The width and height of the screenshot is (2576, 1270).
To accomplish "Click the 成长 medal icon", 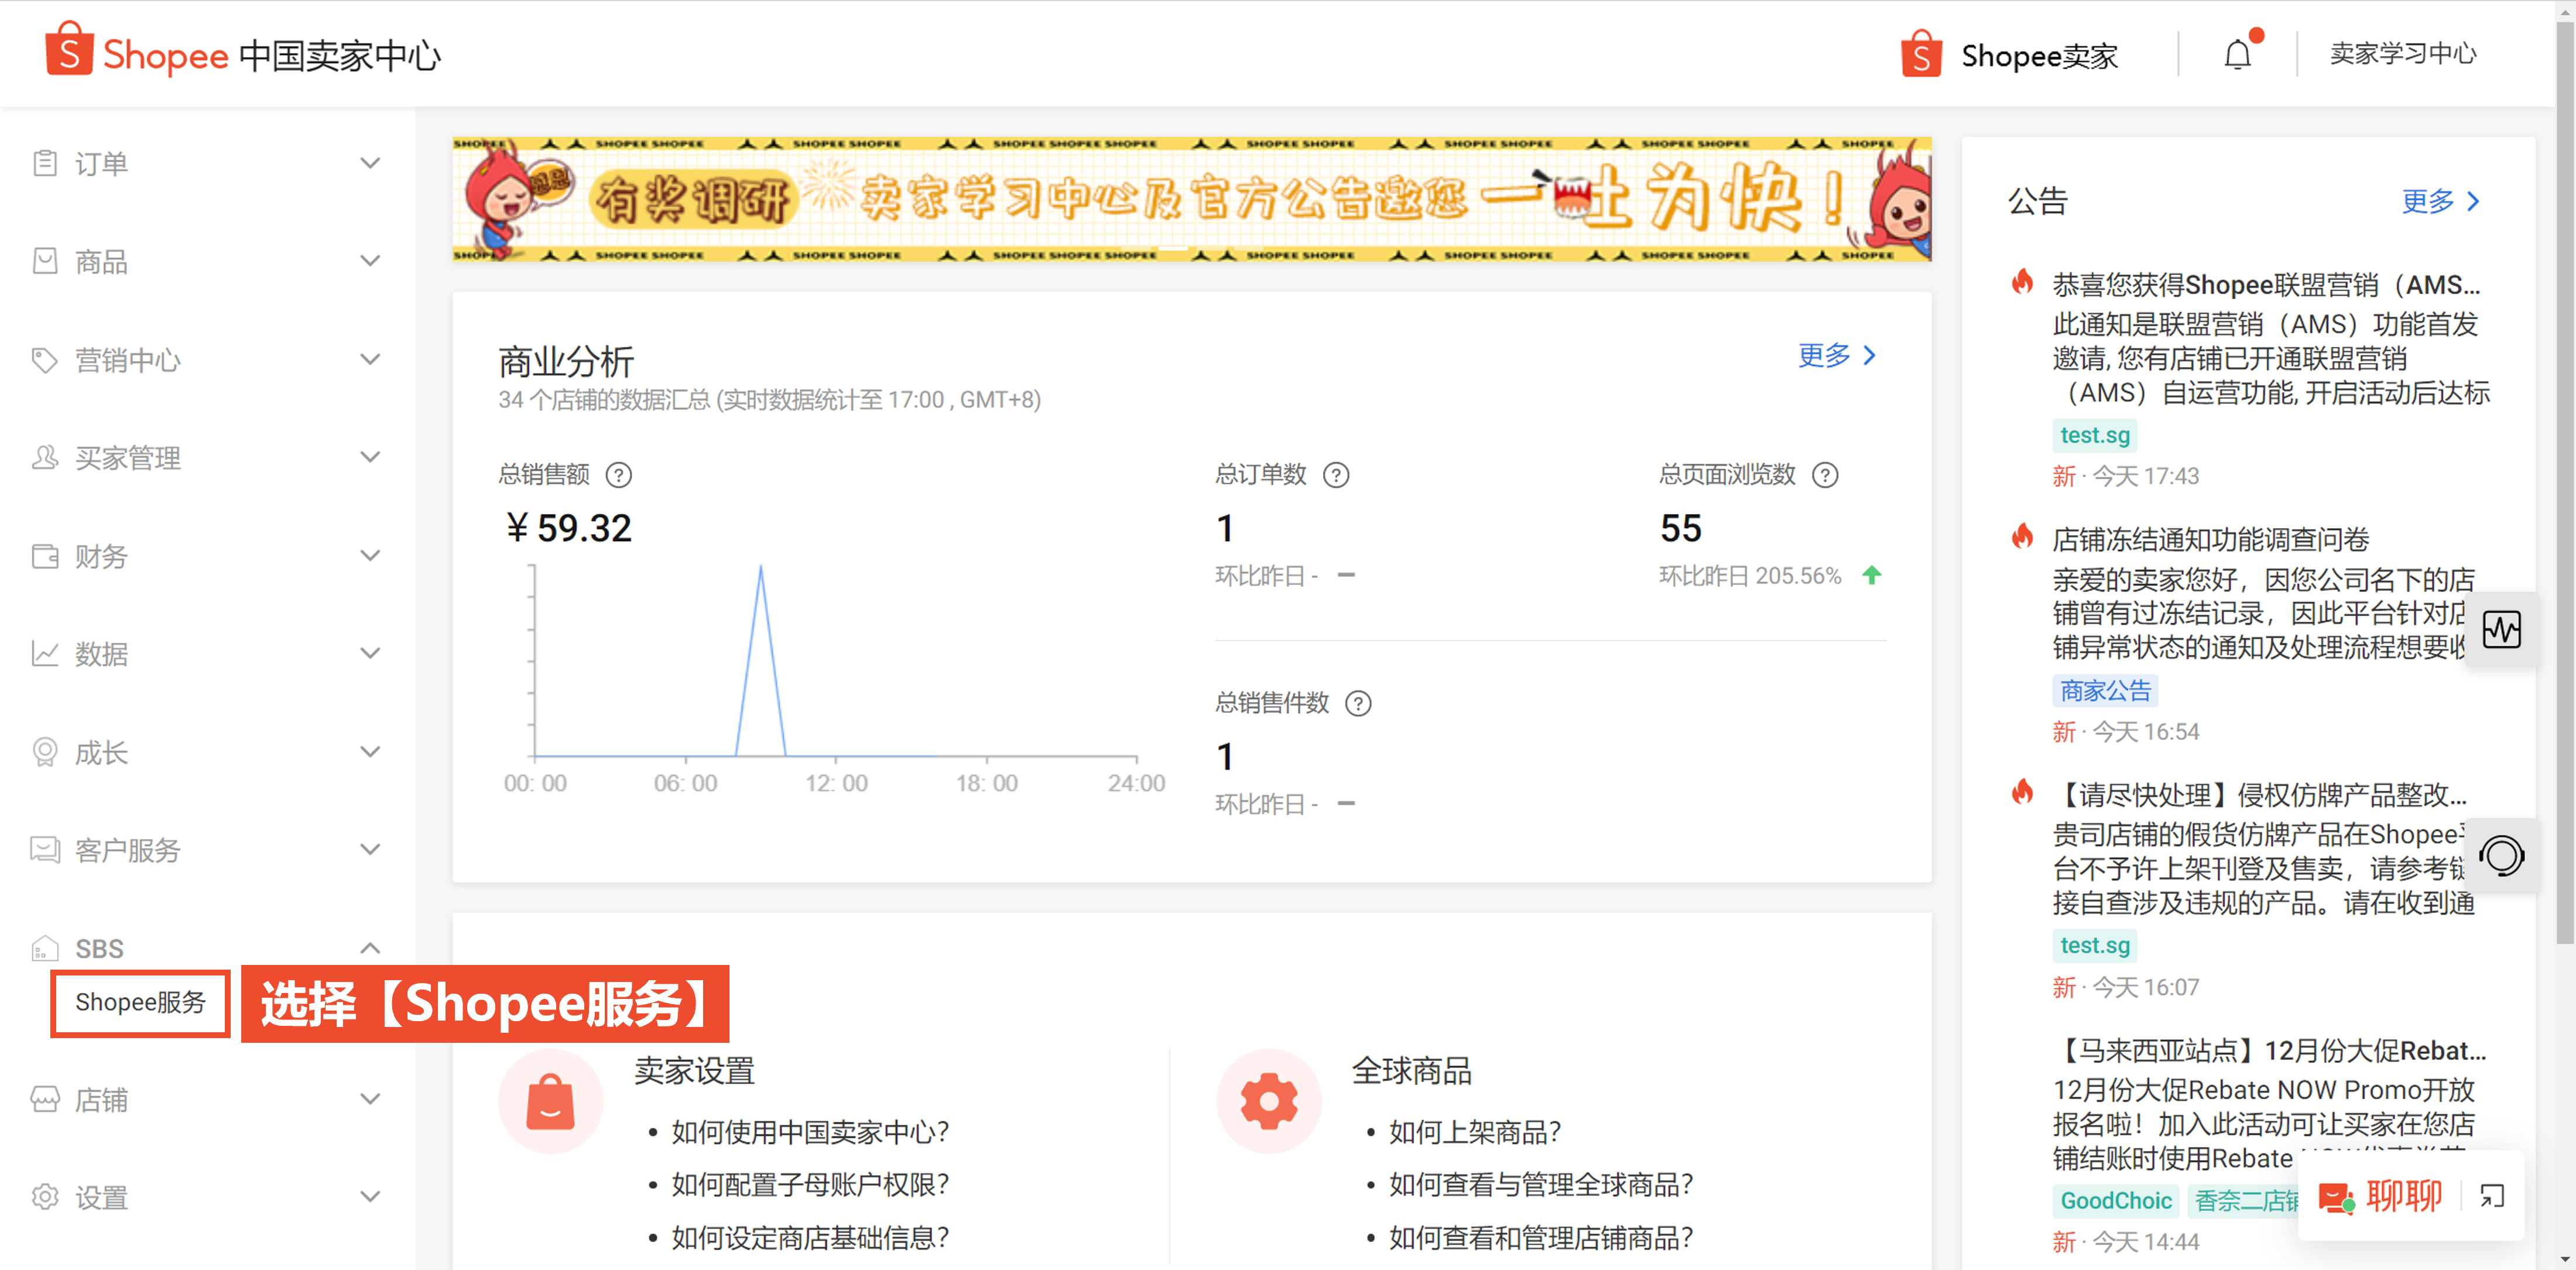I will pos(44,751).
